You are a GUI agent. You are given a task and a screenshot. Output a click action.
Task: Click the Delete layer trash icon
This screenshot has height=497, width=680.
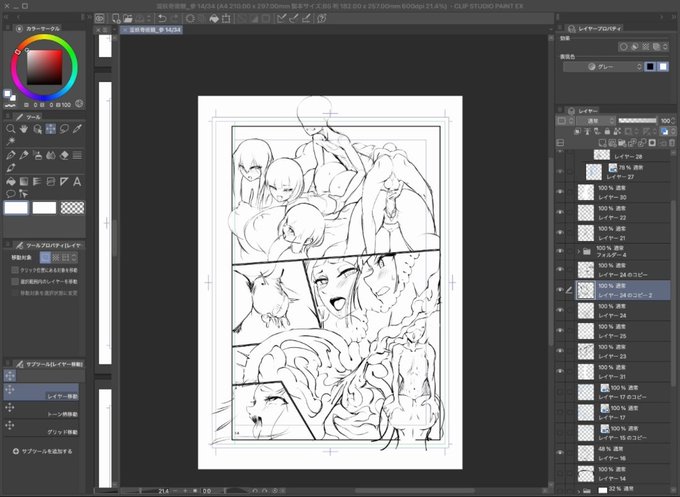pos(672,142)
